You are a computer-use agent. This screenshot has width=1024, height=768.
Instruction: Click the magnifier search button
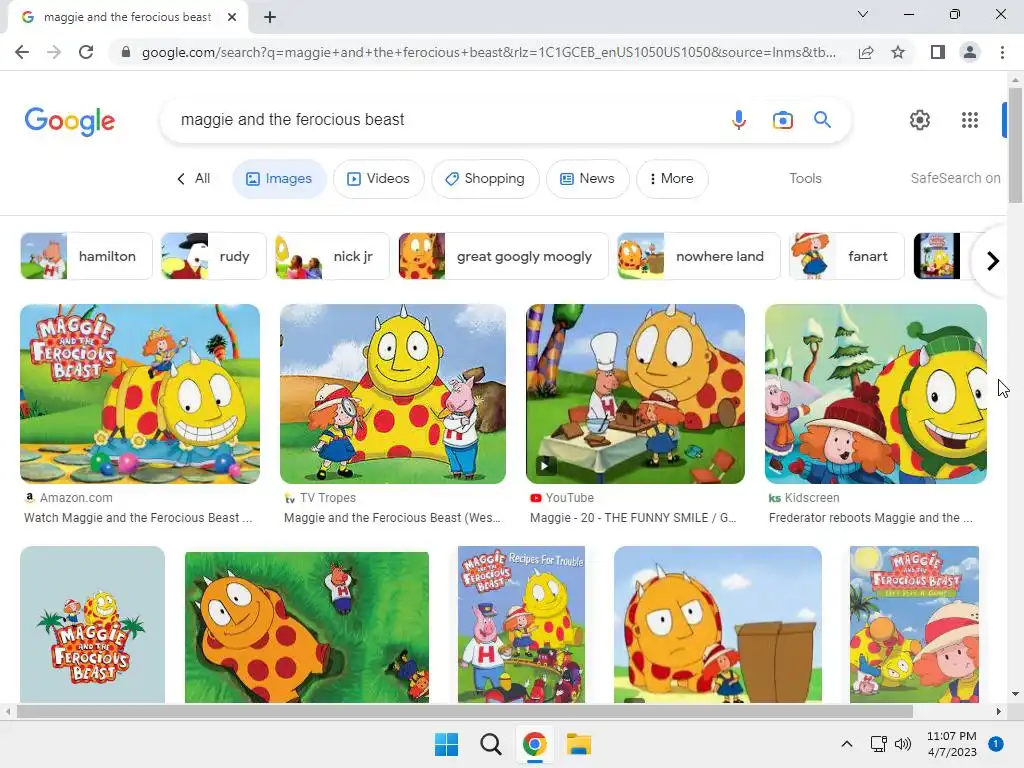[822, 120]
